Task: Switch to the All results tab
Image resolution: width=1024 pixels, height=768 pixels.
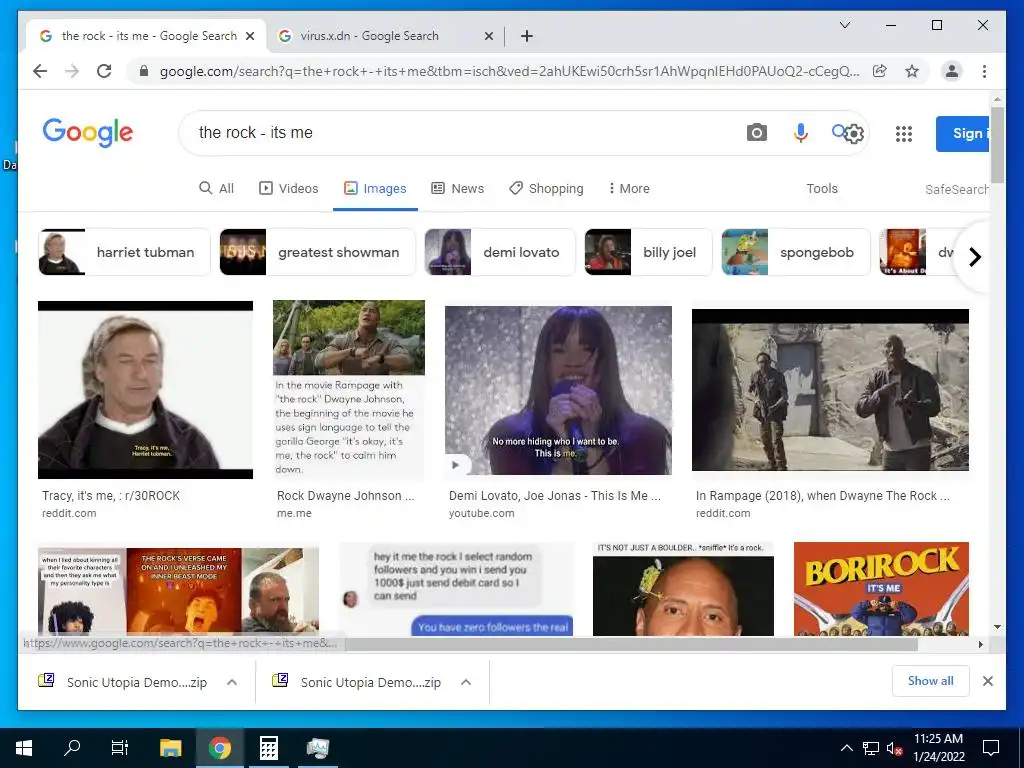Action: pos(216,188)
